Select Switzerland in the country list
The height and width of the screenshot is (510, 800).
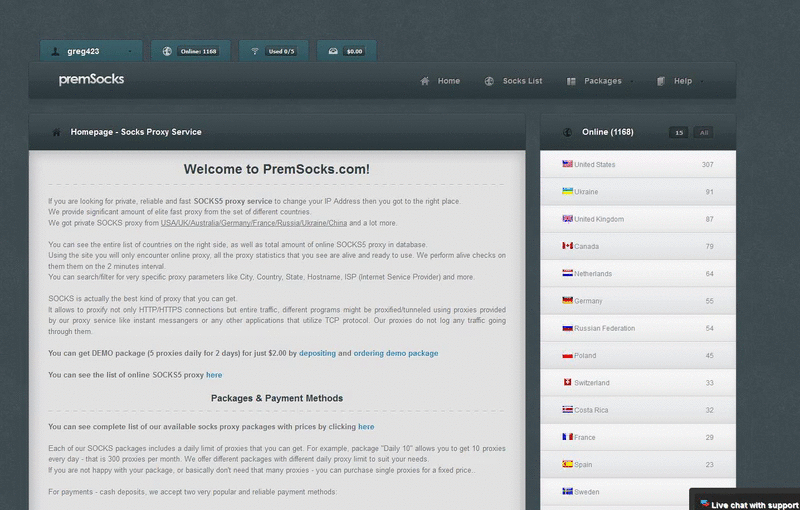638,382
